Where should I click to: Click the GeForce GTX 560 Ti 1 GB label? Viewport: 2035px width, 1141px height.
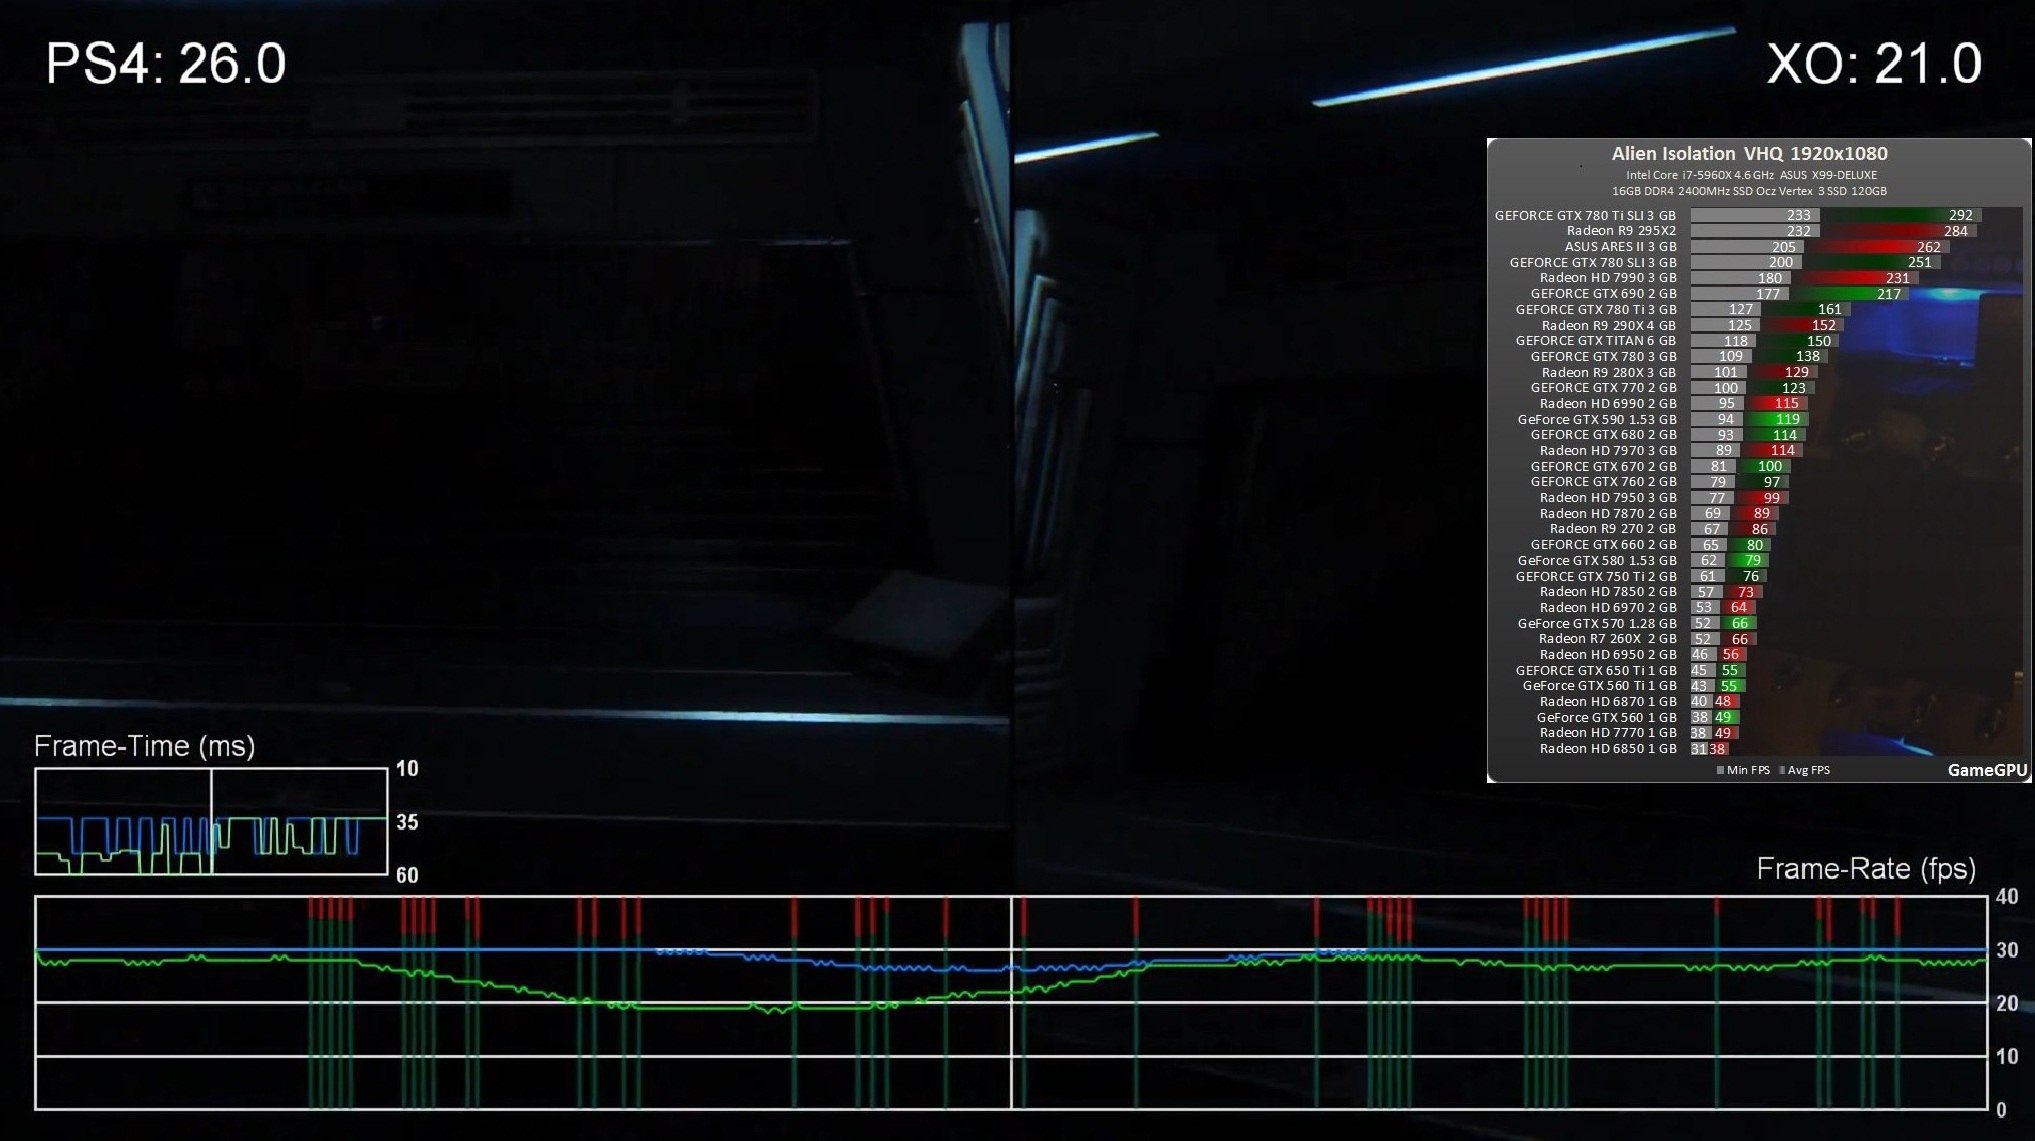pos(1599,686)
